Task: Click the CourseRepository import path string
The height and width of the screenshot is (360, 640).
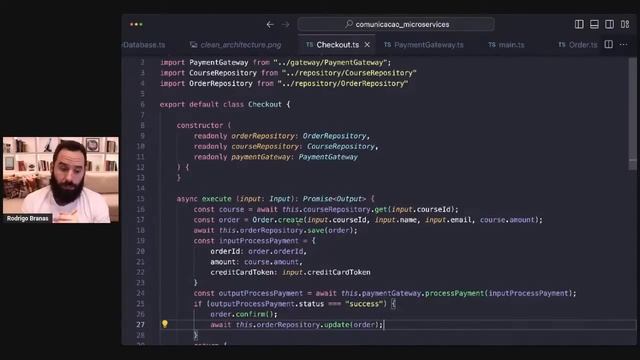Action: click(349, 73)
